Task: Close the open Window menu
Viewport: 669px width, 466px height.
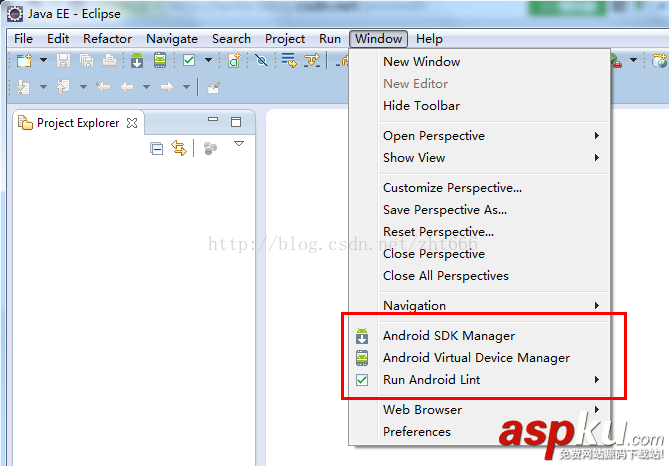Action: 378,39
